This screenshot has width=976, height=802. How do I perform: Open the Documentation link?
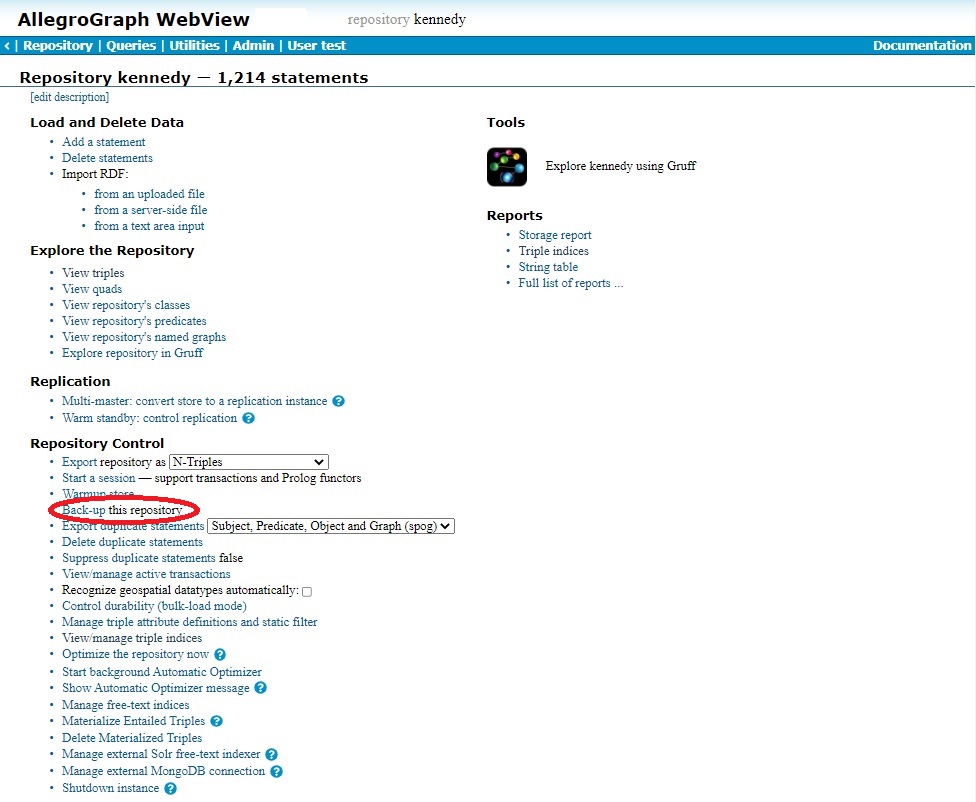921,46
